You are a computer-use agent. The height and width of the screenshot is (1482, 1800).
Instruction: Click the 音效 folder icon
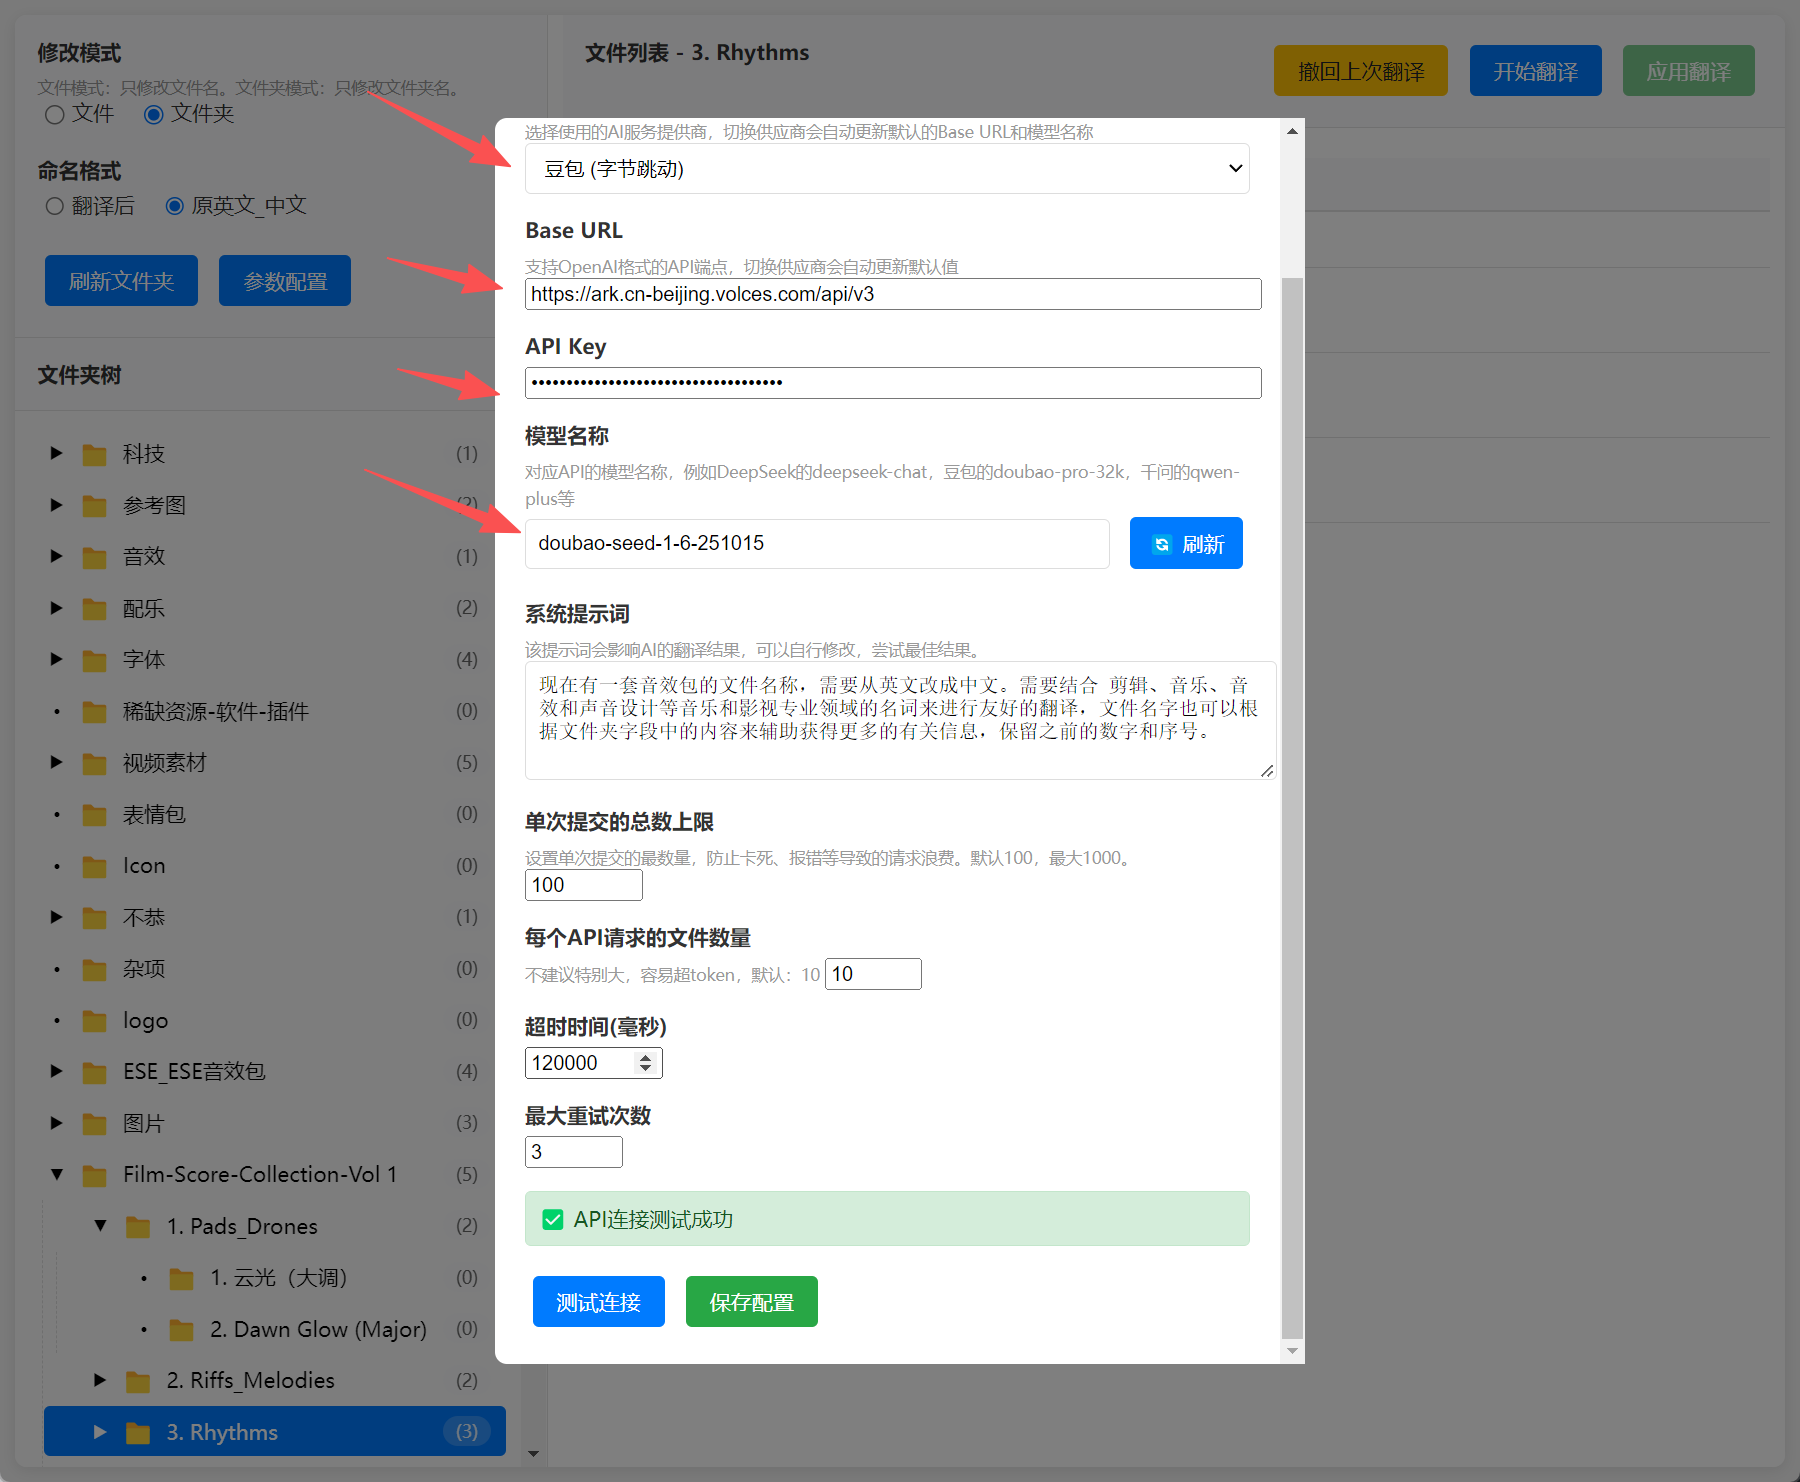95,558
